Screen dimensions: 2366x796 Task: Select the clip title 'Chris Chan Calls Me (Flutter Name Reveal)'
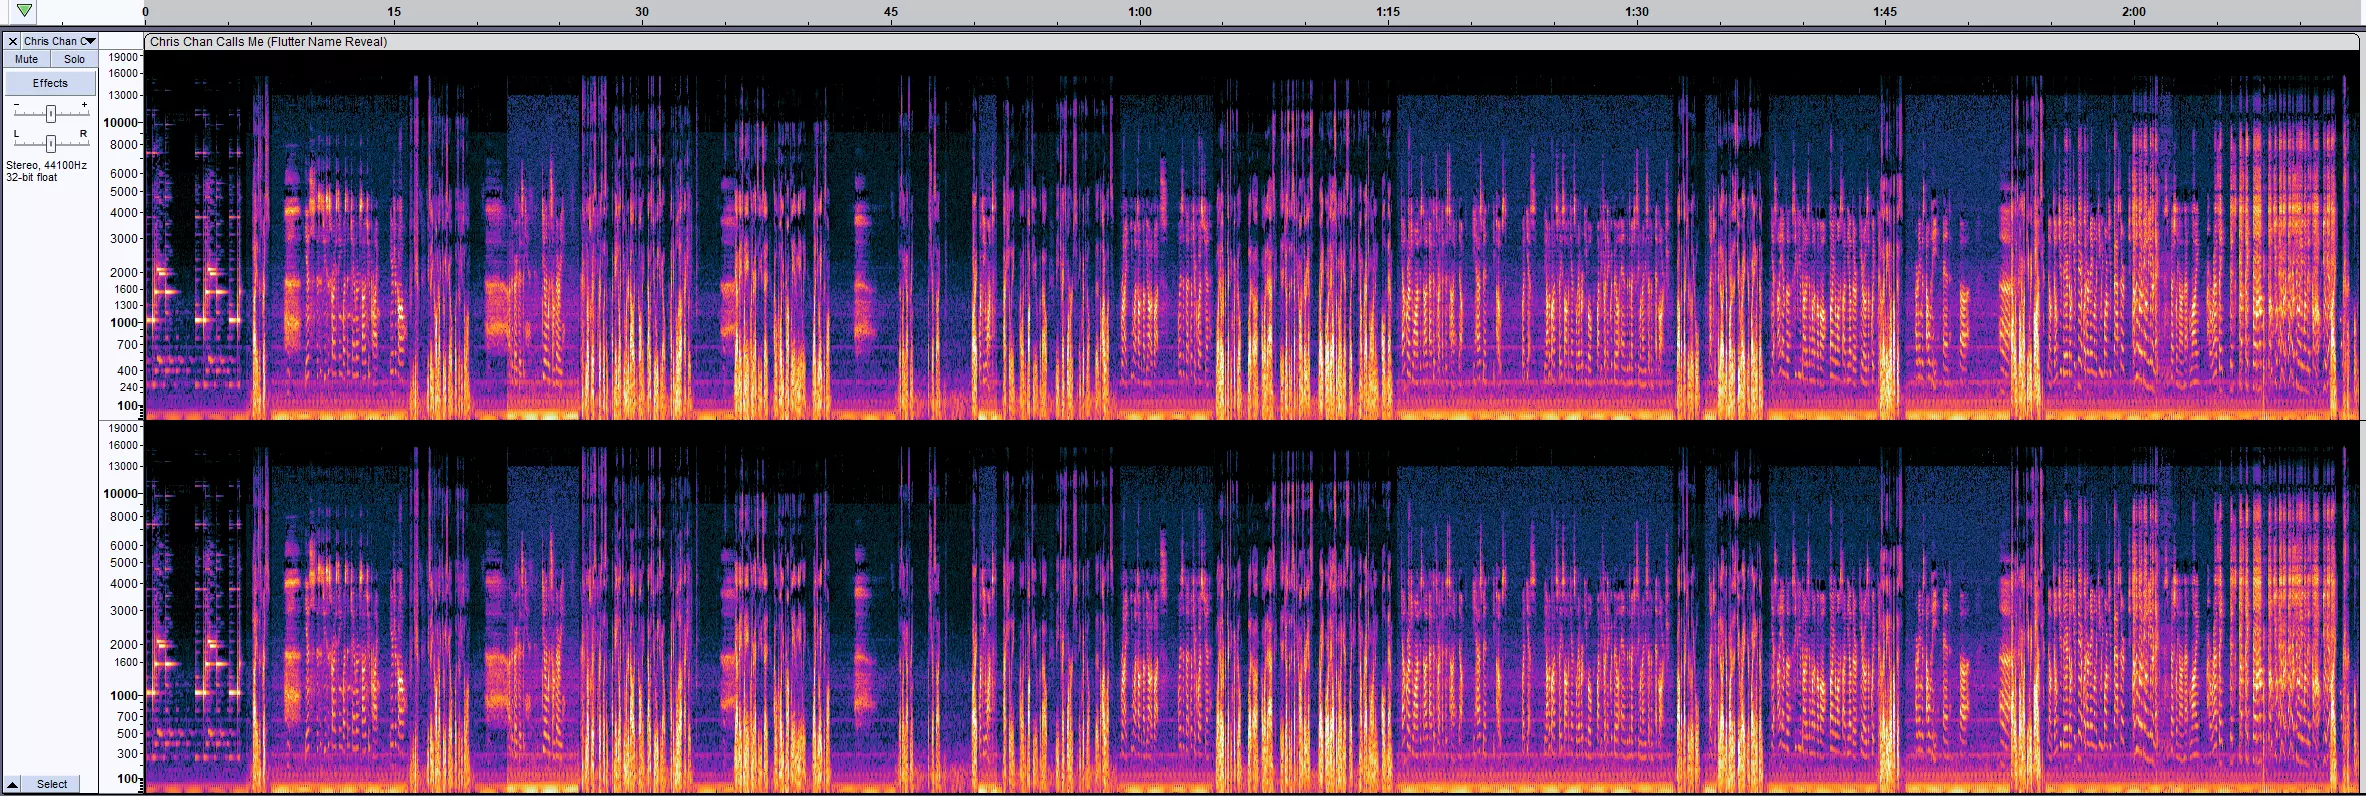point(268,42)
